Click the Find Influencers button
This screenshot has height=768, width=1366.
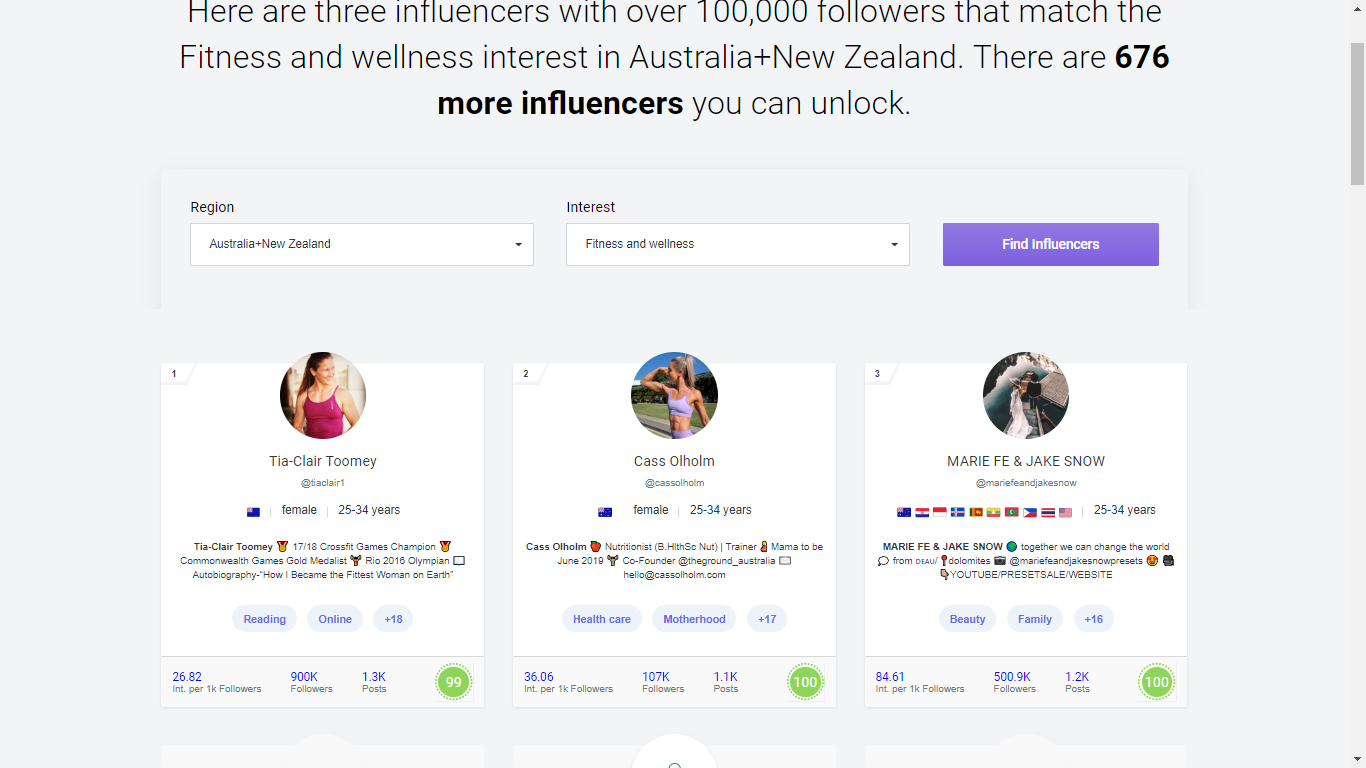coord(1050,244)
